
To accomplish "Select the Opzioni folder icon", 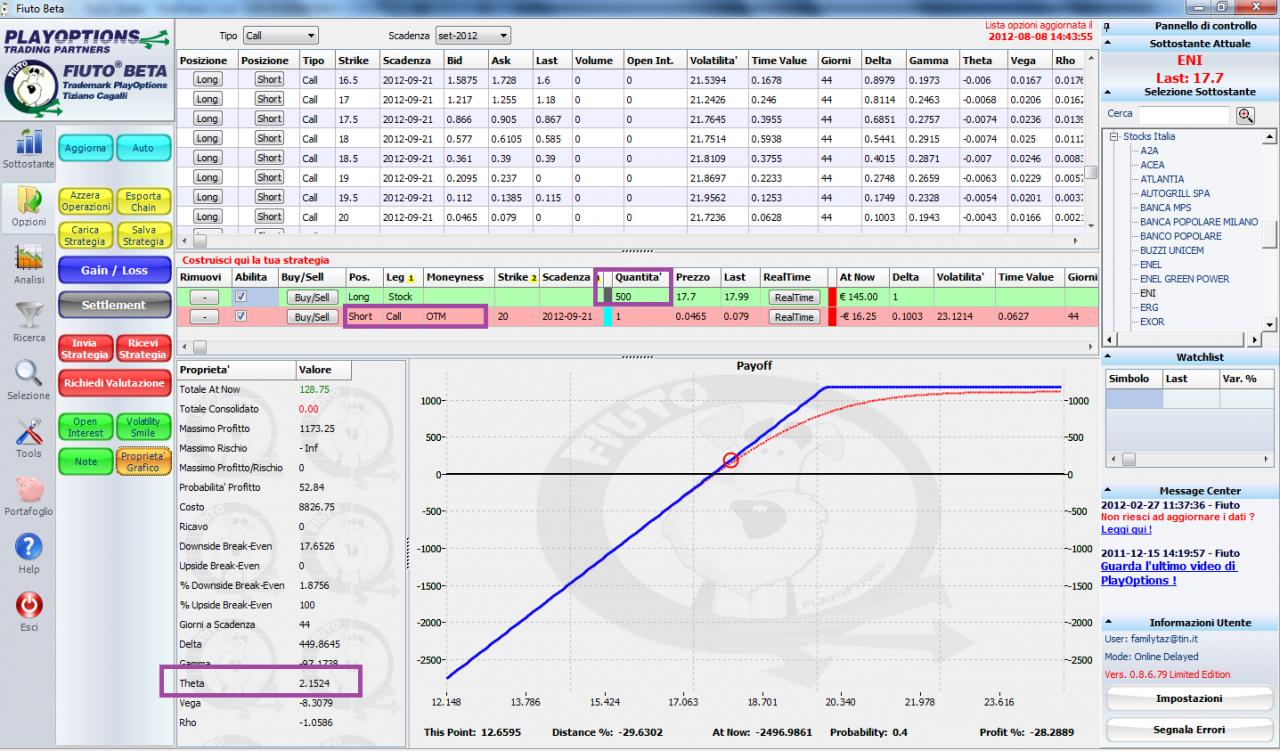I will point(28,200).
